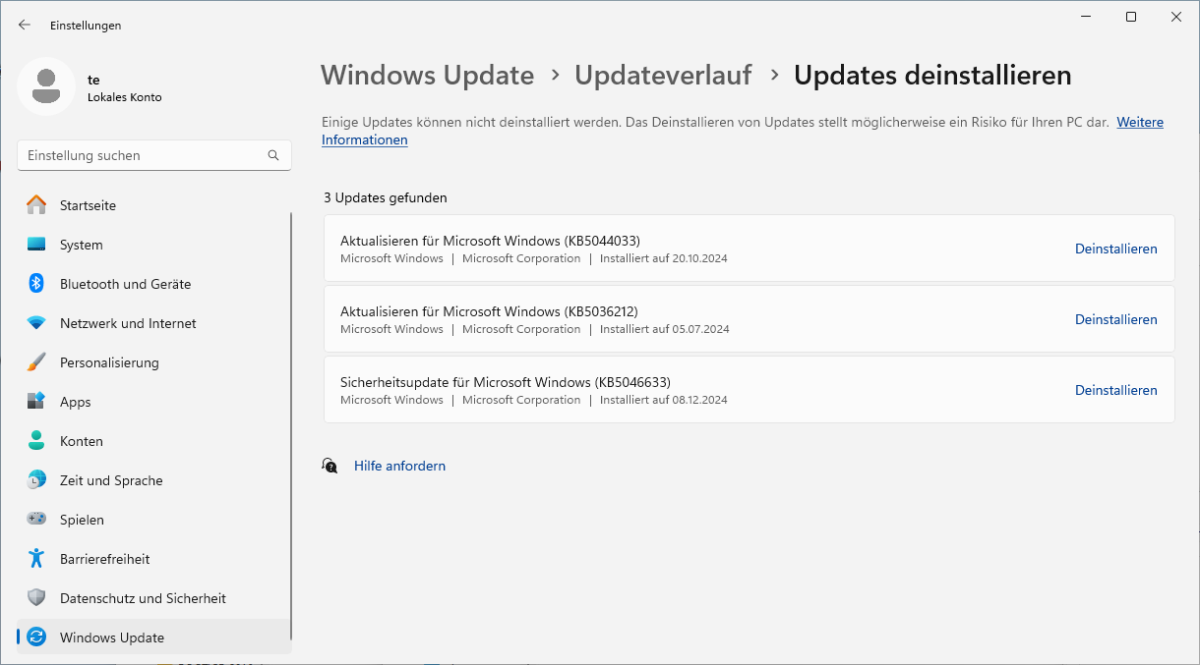This screenshot has height=665, width=1200.
Task: Click 'Installiert auf 05.07.2024' text
Action: pyautogui.click(x=664, y=329)
